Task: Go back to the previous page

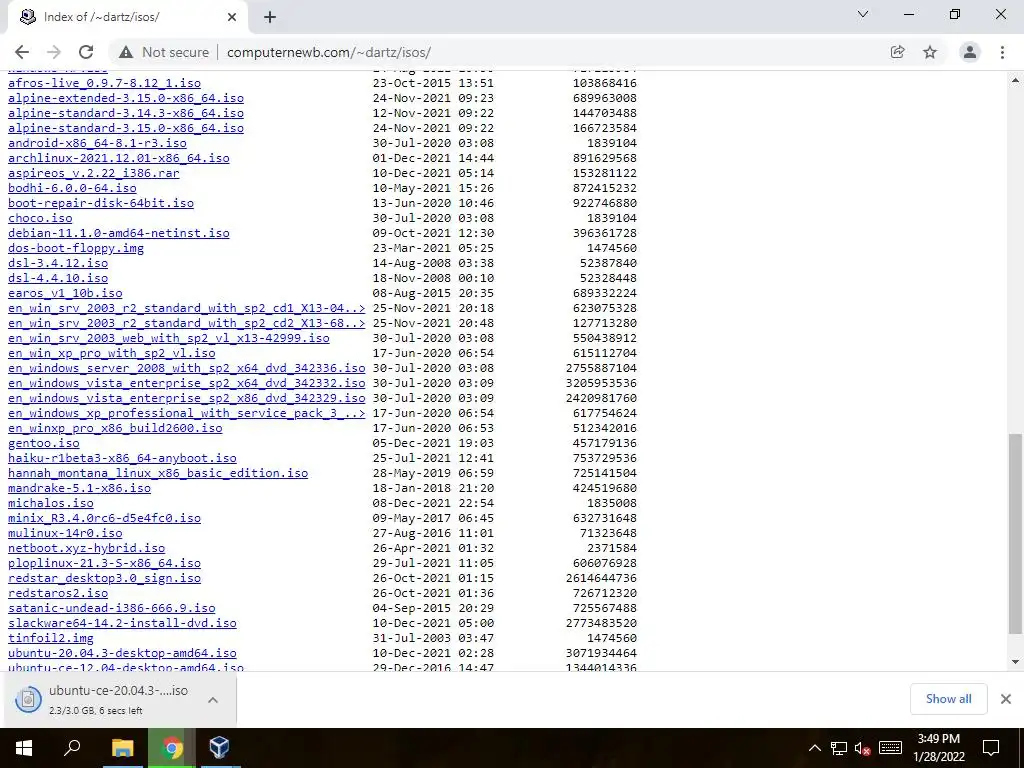Action: [x=22, y=52]
